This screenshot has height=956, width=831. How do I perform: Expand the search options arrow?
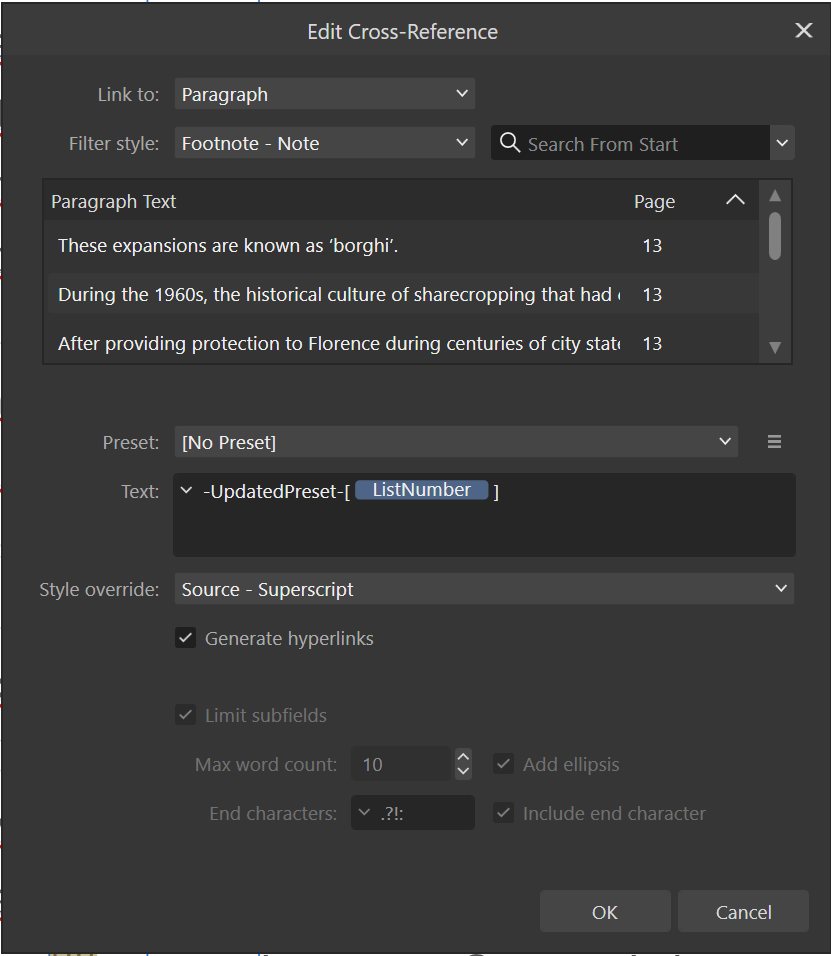(x=782, y=143)
